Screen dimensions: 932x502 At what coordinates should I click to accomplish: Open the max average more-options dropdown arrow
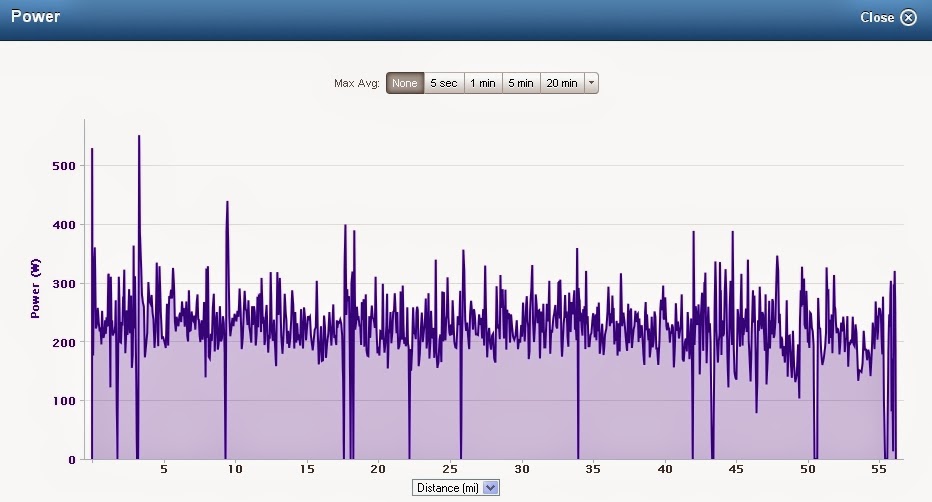click(591, 83)
